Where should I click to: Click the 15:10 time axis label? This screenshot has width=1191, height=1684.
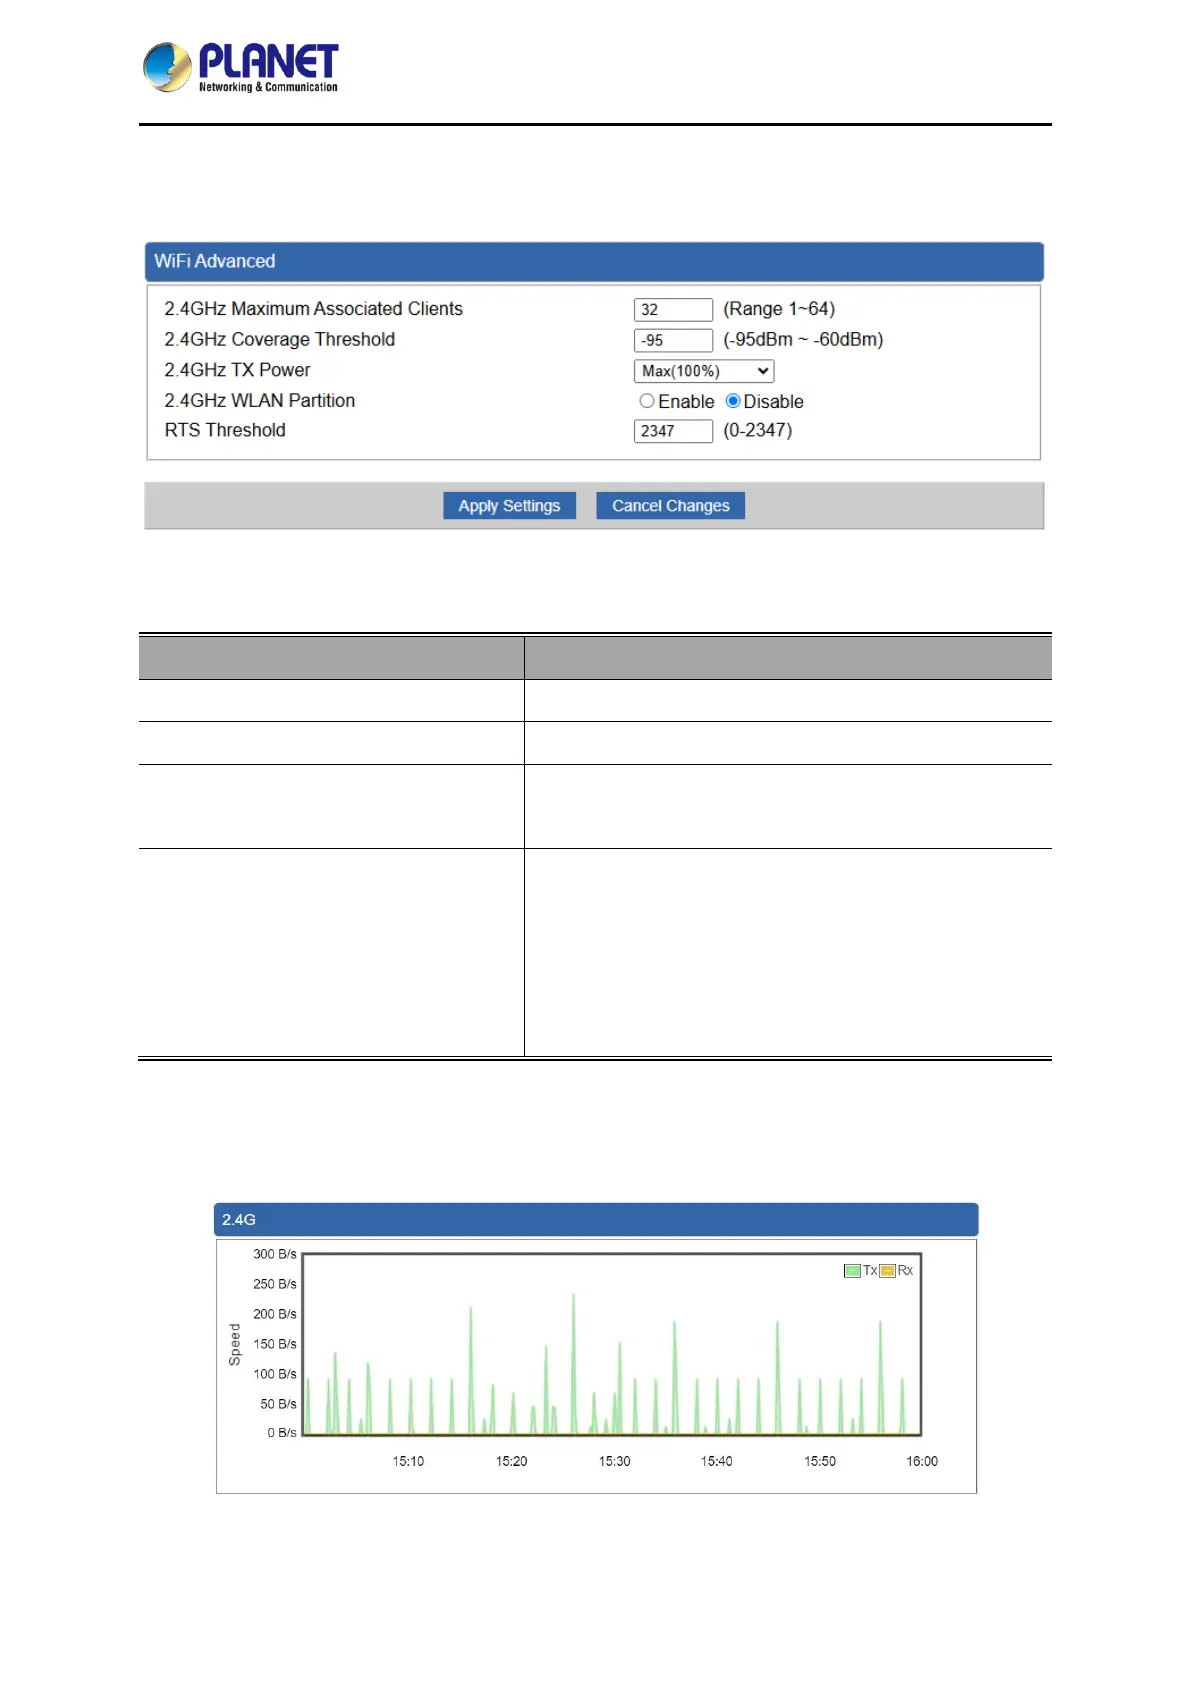coord(408,1461)
